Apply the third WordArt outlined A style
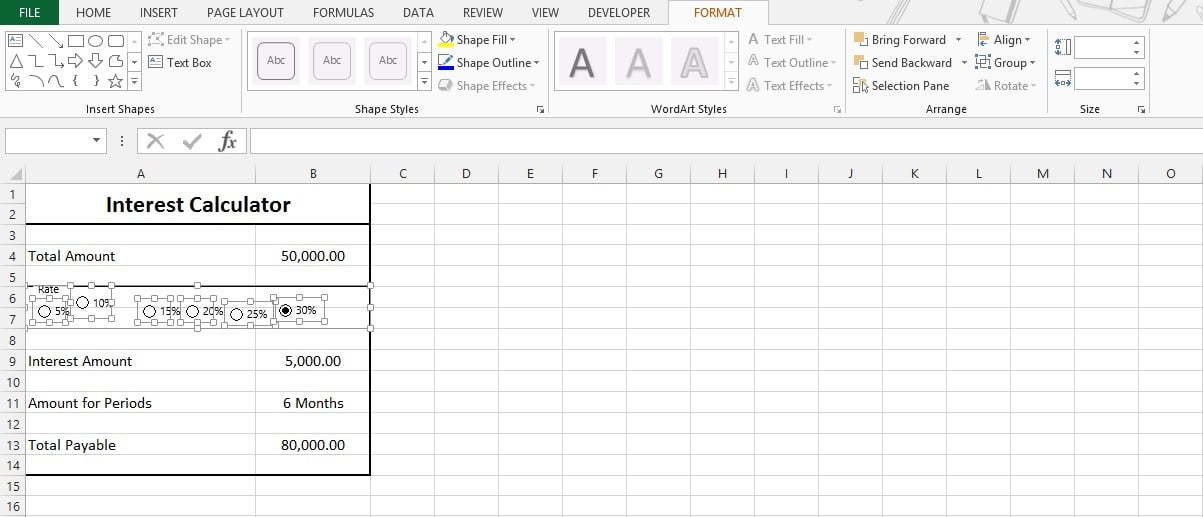 point(694,63)
